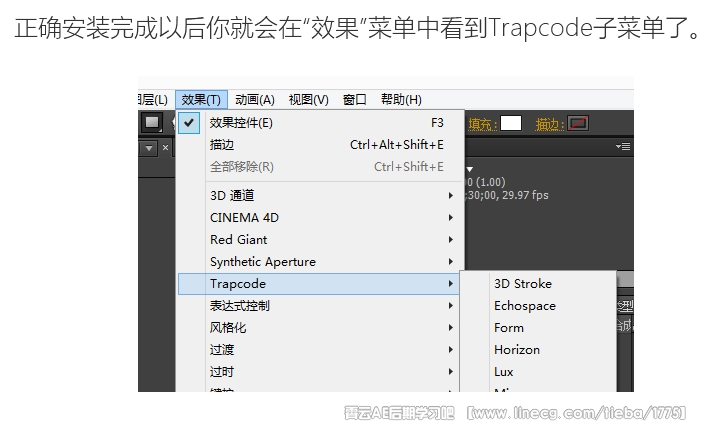Choose 描边 menu command
This screenshot has width=728, height=430.
[x=321, y=145]
